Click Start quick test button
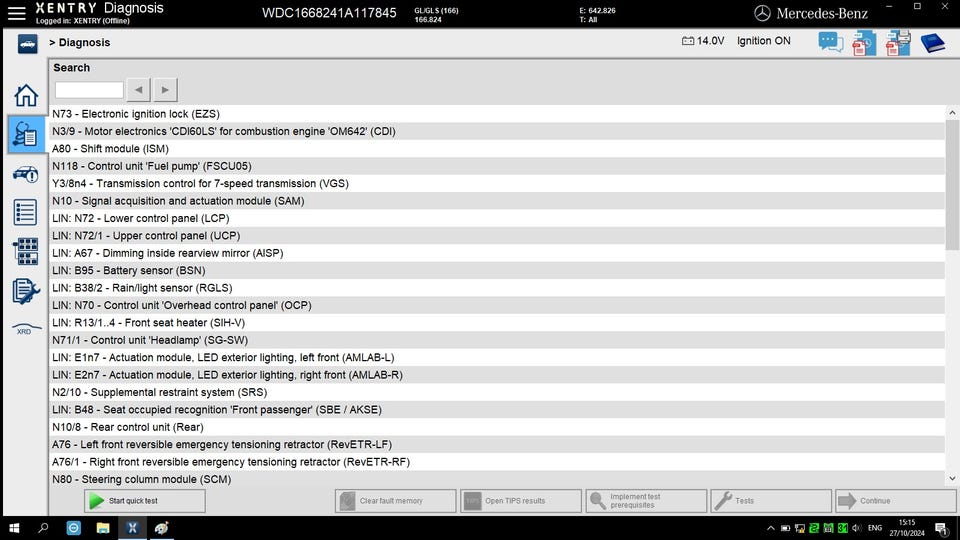This screenshot has width=960, height=540. 144,501
